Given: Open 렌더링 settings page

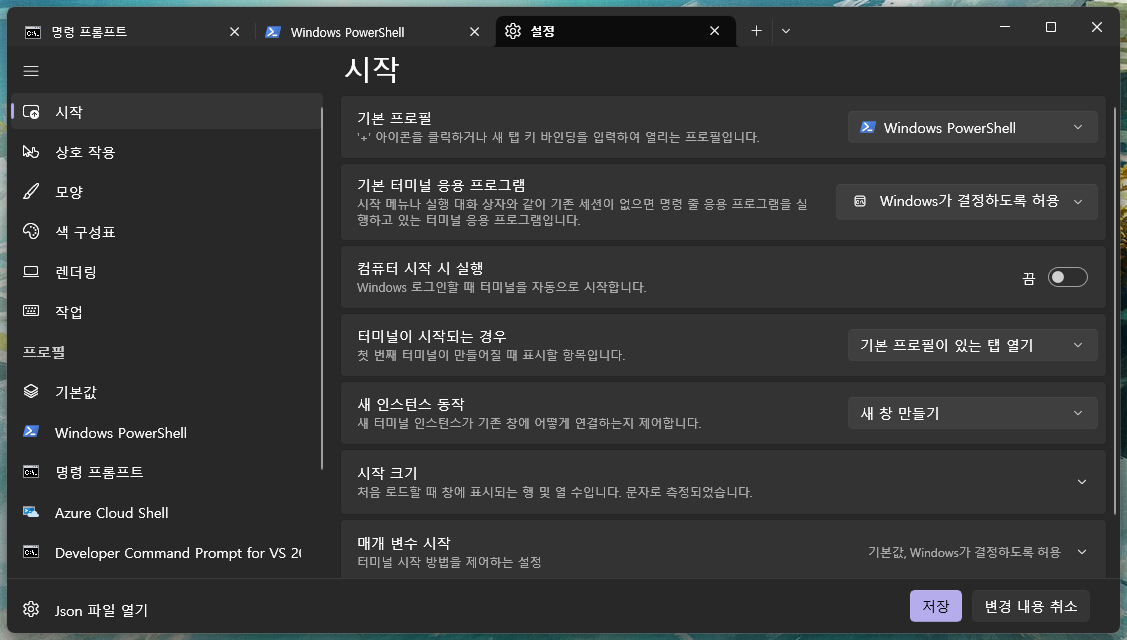Looking at the screenshot, I should [x=166, y=272].
